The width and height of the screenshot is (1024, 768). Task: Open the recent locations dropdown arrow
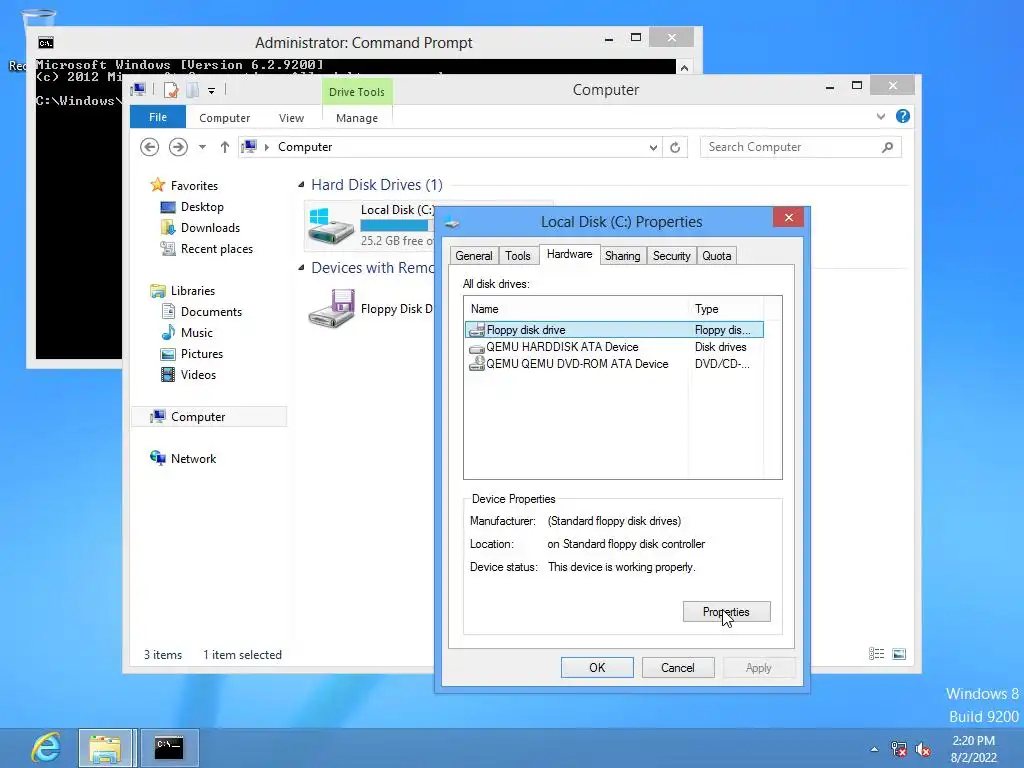202,147
